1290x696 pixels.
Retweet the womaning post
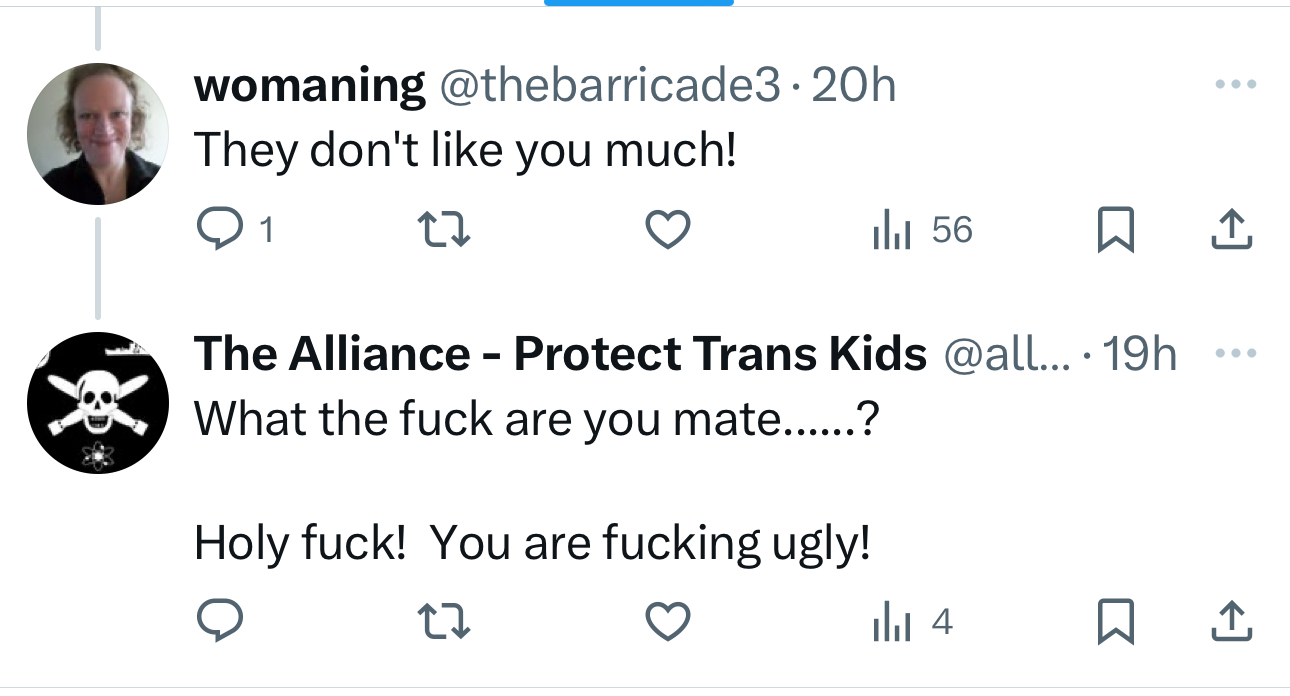coord(443,231)
